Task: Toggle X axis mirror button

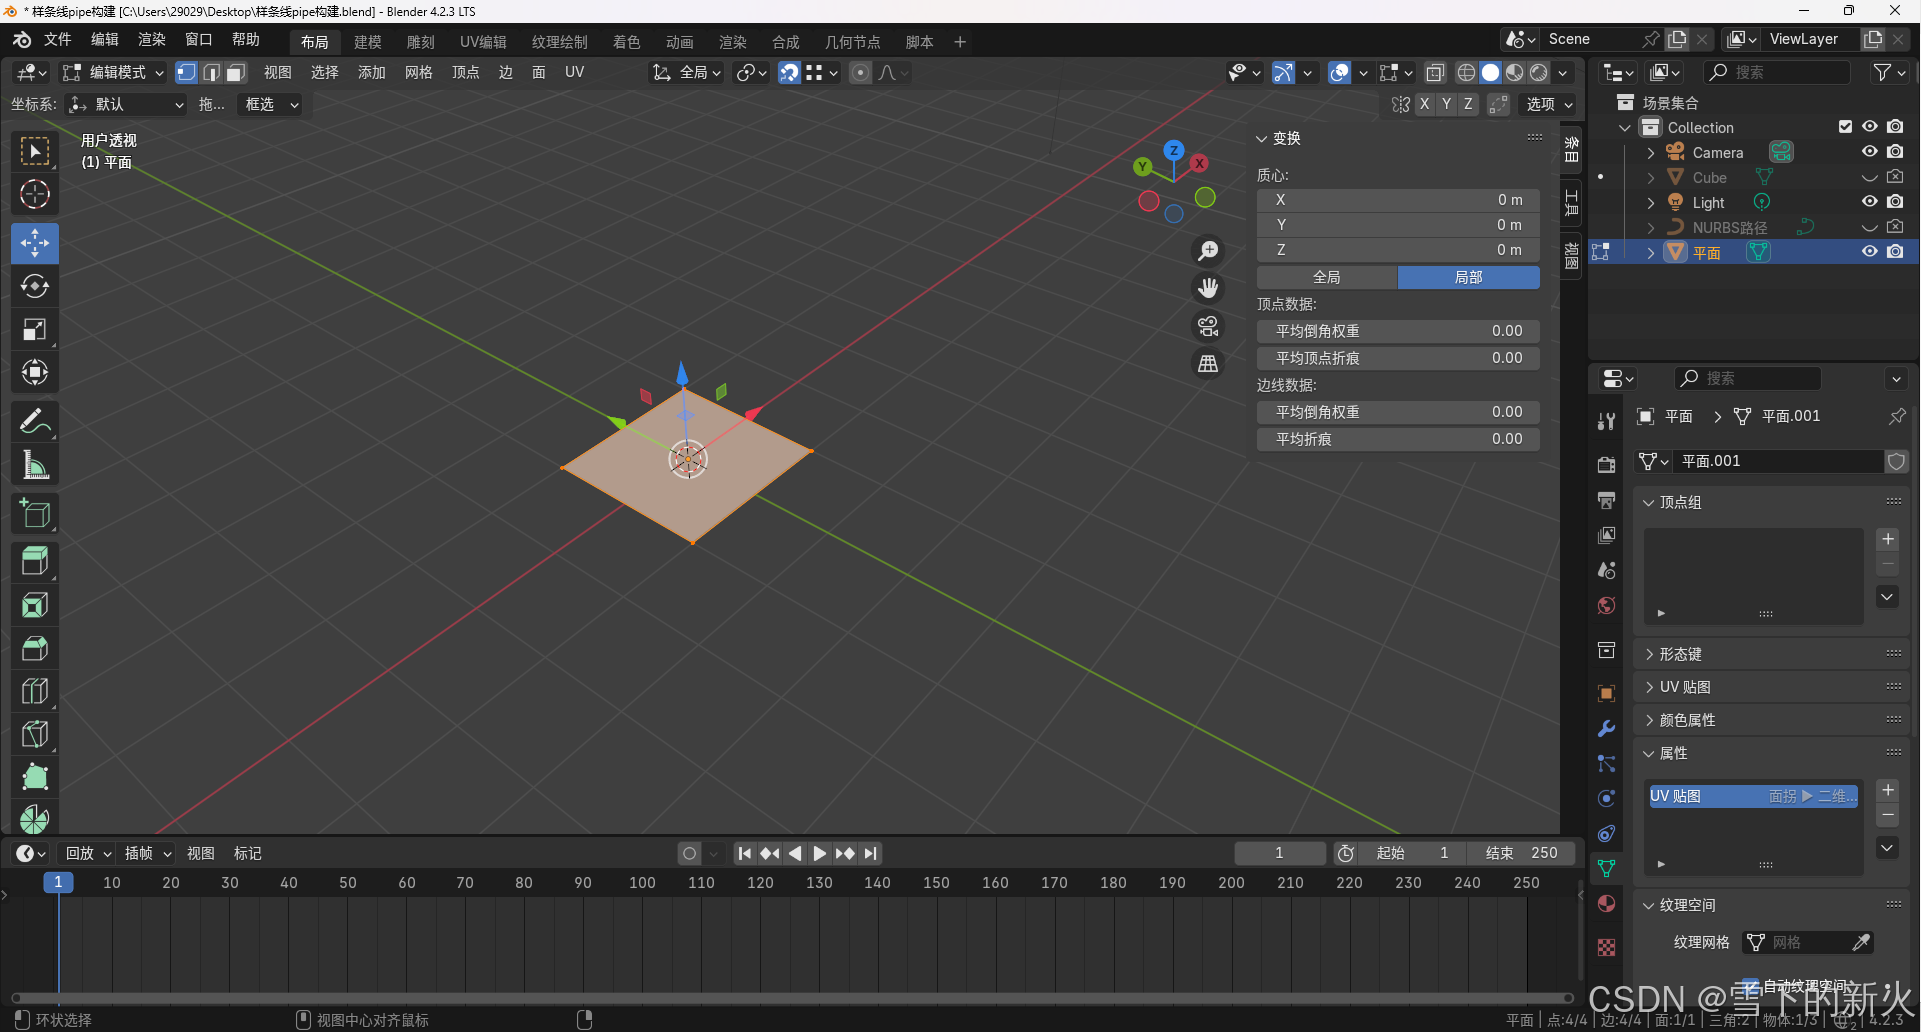Action: point(1425,104)
